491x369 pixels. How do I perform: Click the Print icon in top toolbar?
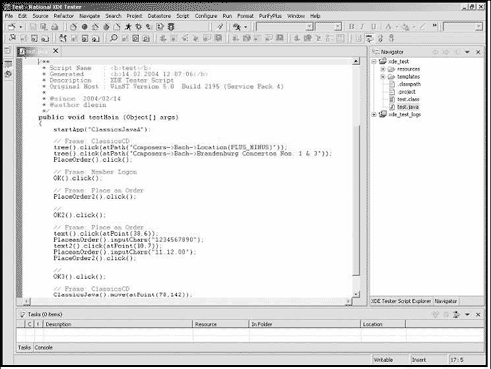(55, 27)
